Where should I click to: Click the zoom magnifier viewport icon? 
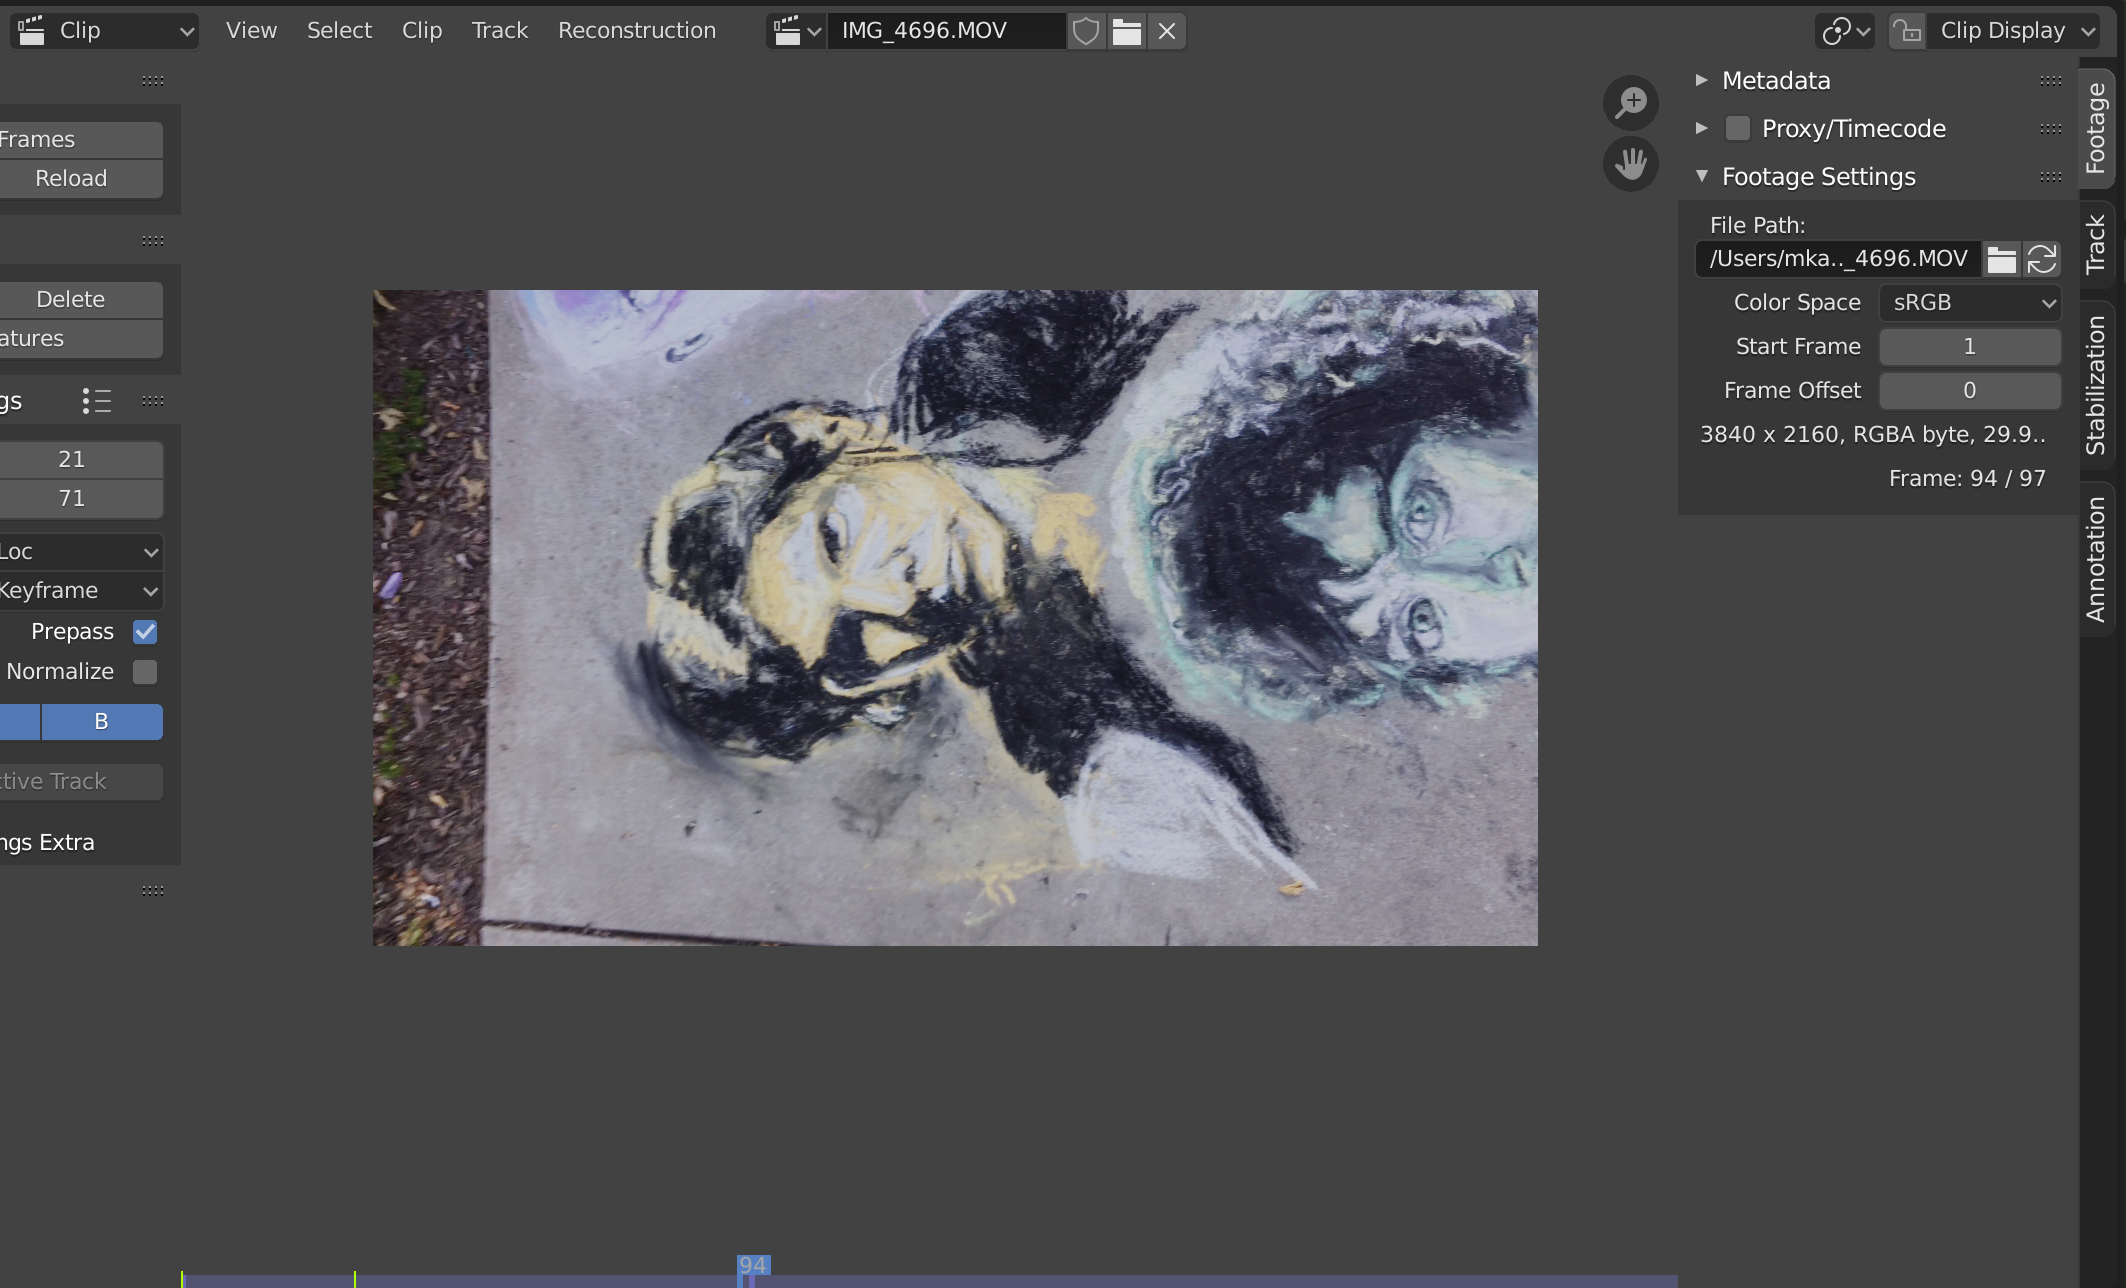(x=1631, y=102)
